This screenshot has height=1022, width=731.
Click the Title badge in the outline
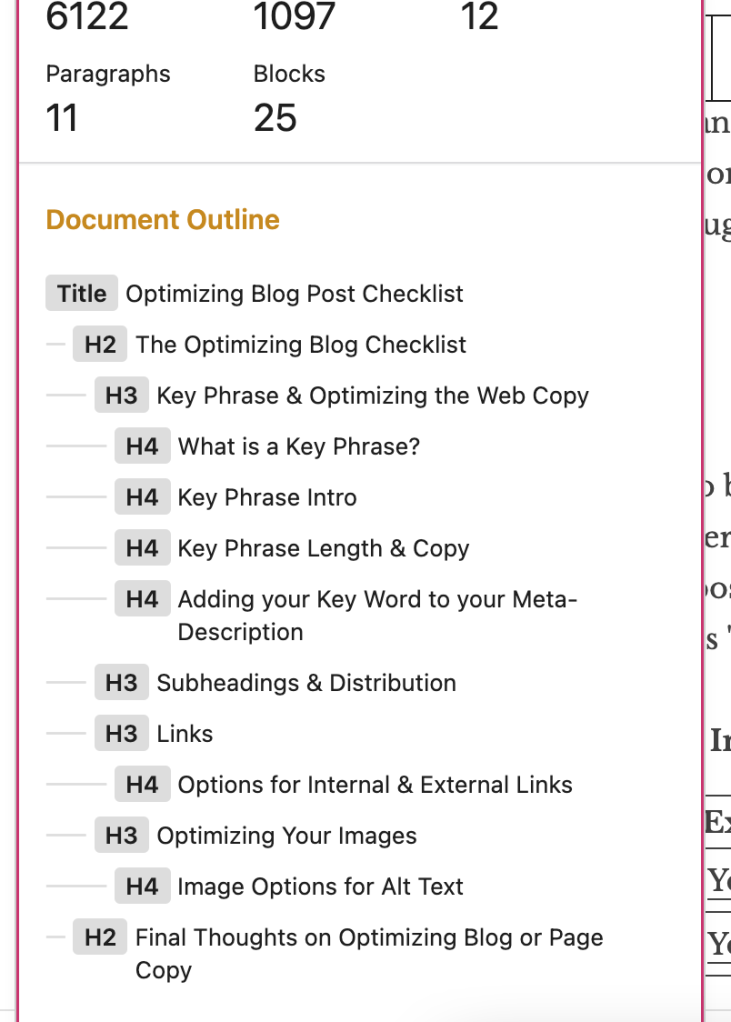(82, 294)
